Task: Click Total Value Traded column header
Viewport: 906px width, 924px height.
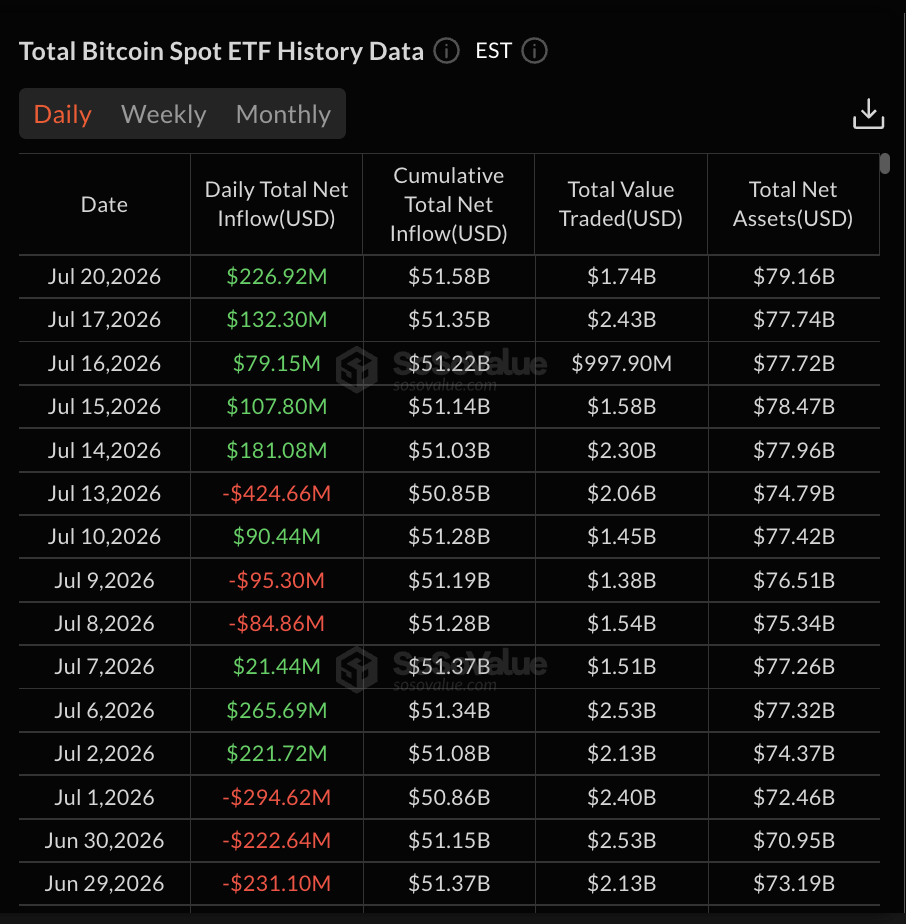Action: tap(621, 204)
